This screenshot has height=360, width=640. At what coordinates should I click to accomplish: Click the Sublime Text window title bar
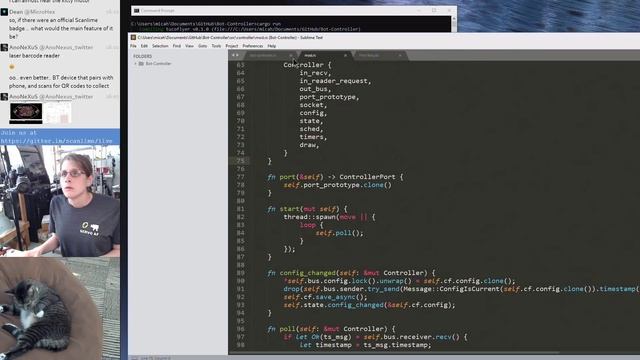pos(384,38)
